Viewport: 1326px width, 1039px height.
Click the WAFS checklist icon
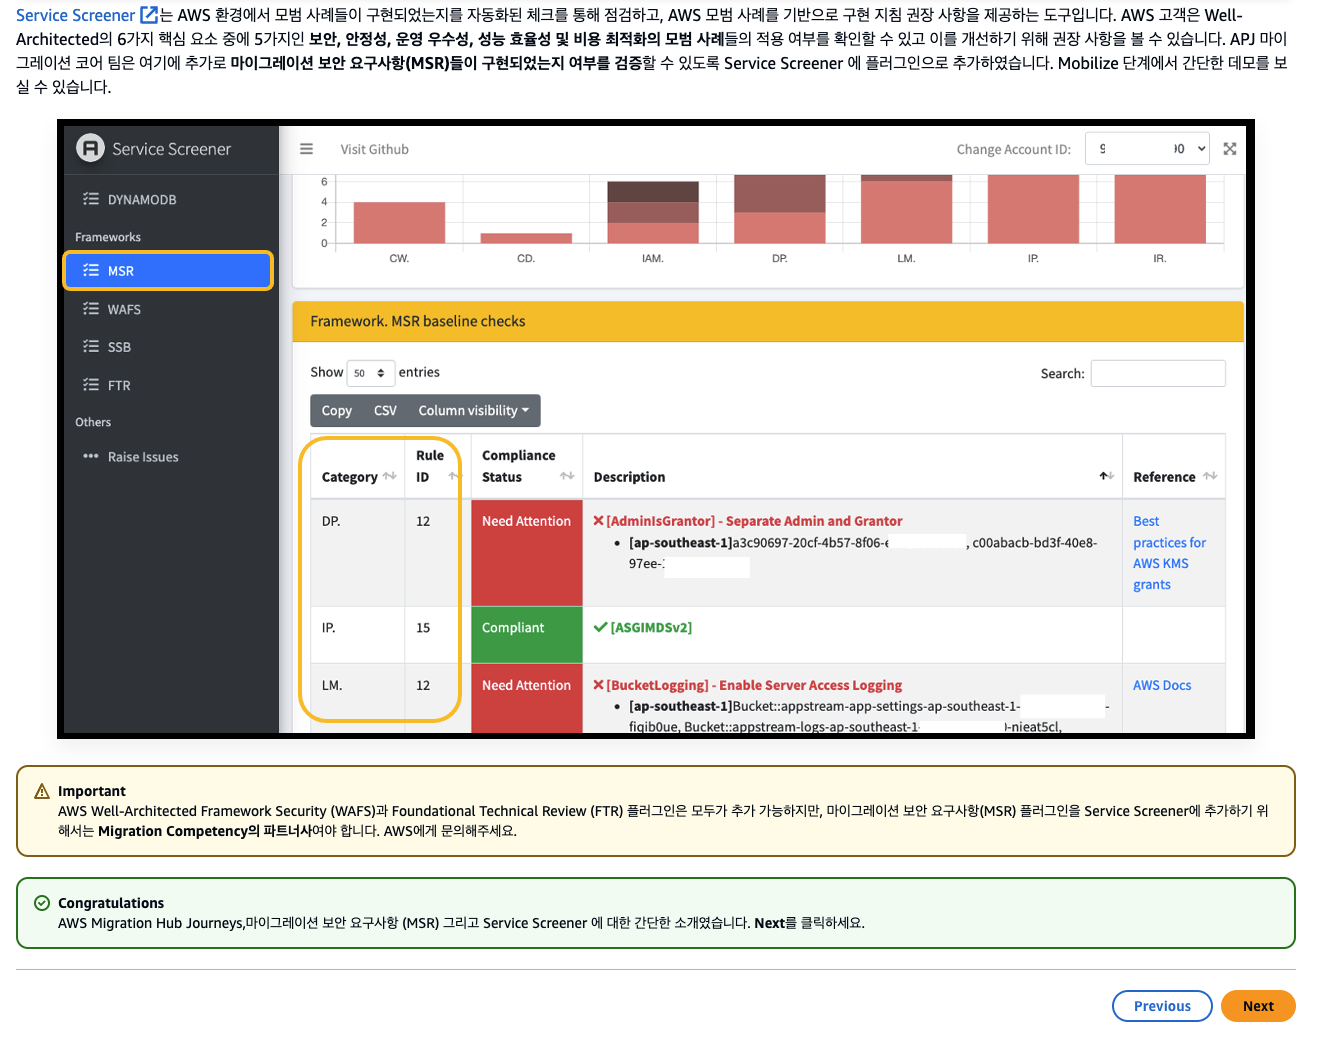(x=91, y=309)
